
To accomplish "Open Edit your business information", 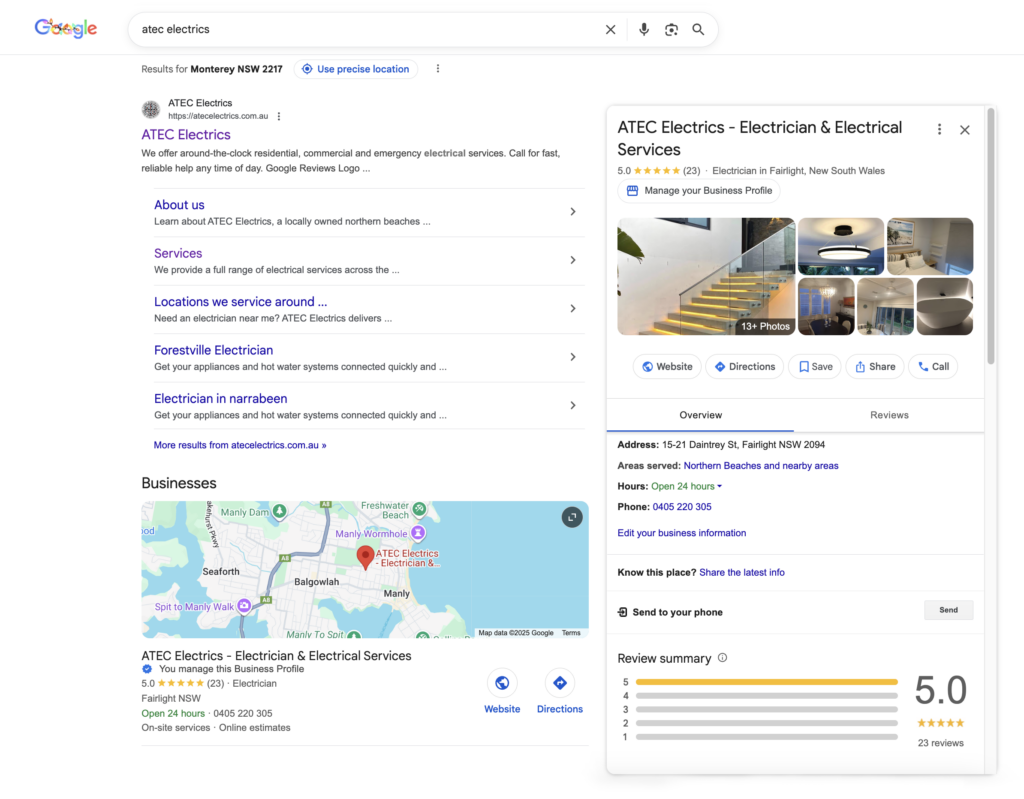I will pyautogui.click(x=681, y=533).
